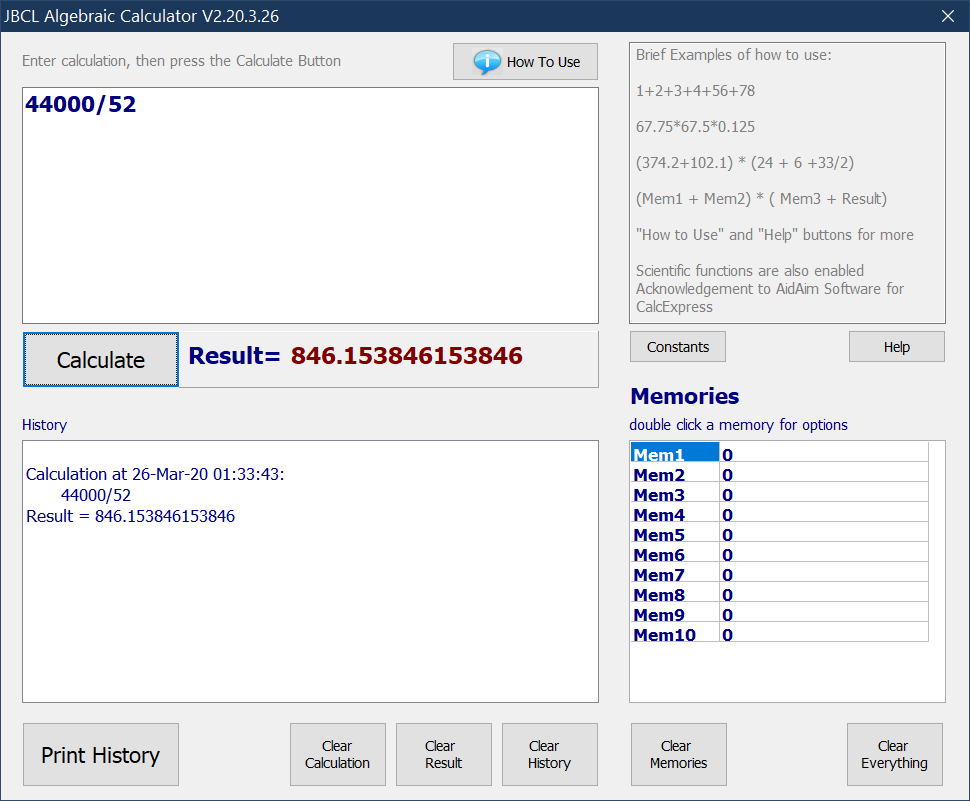This screenshot has width=970, height=801.
Task: Click Print History button
Action: click(100, 755)
